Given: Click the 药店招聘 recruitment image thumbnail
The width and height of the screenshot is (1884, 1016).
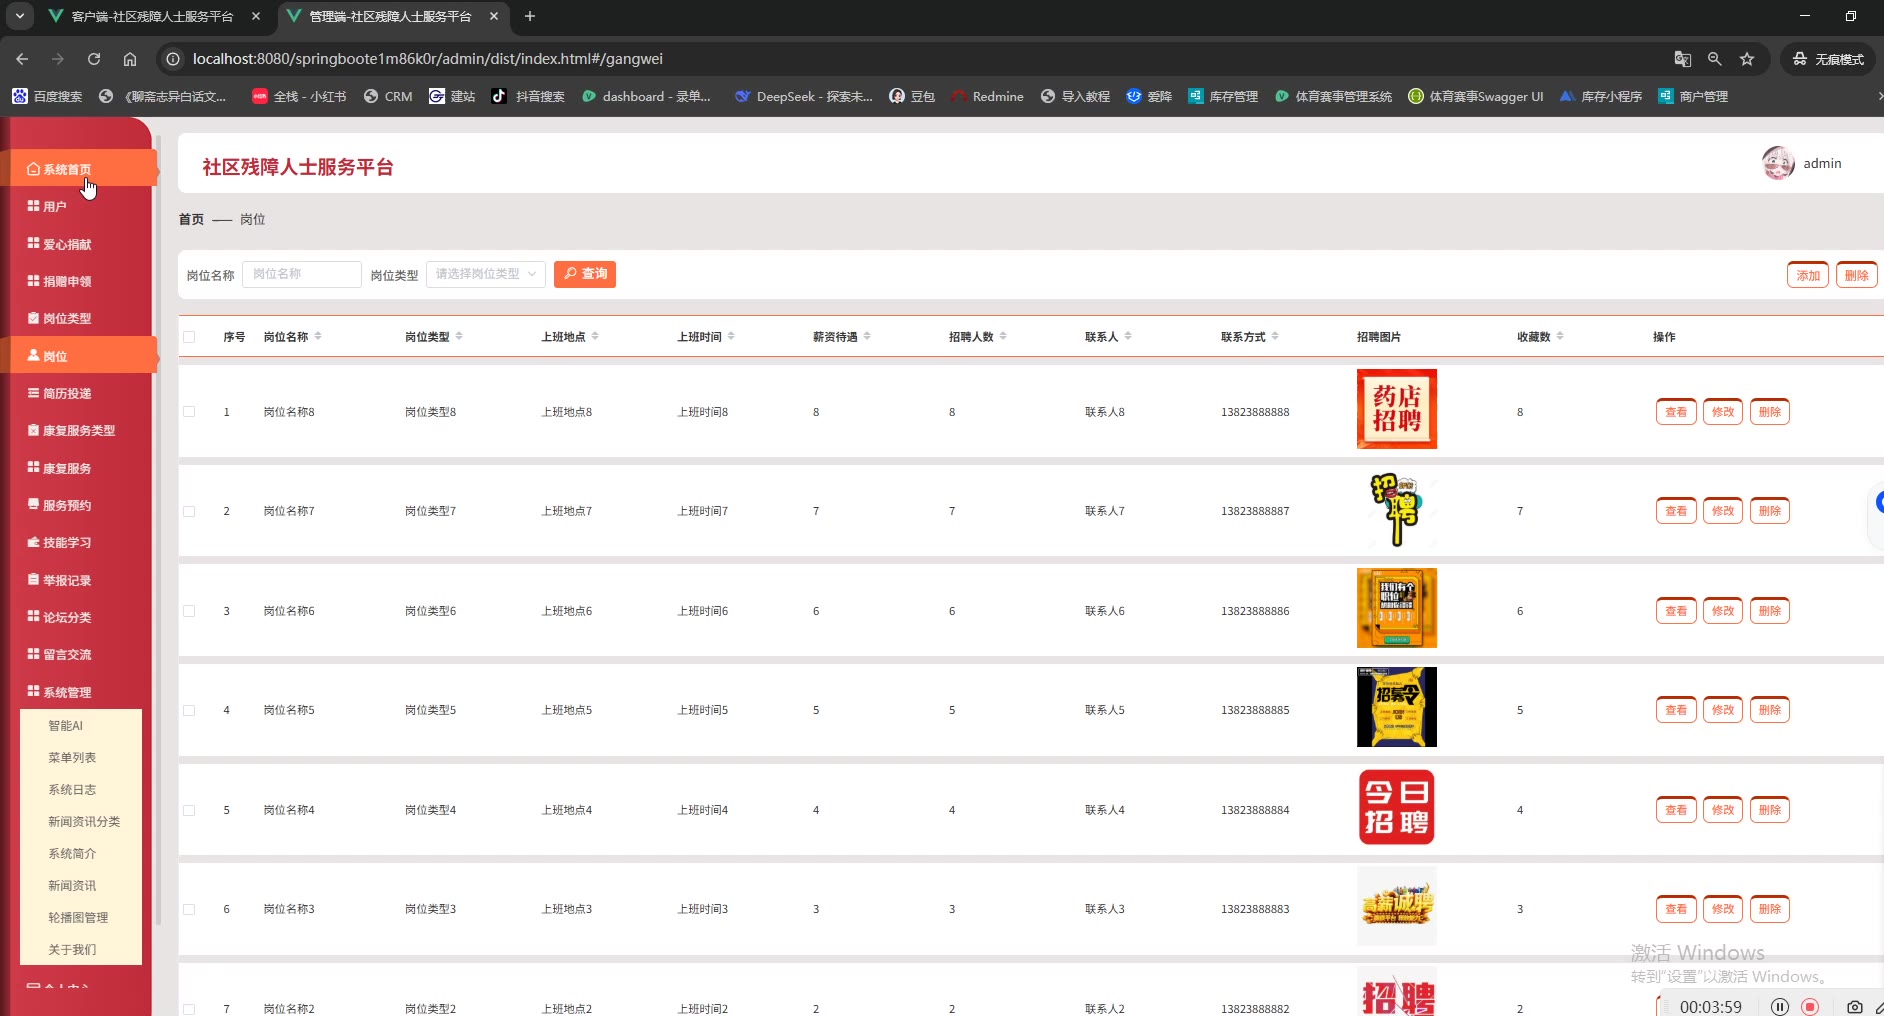Looking at the screenshot, I should pyautogui.click(x=1396, y=409).
